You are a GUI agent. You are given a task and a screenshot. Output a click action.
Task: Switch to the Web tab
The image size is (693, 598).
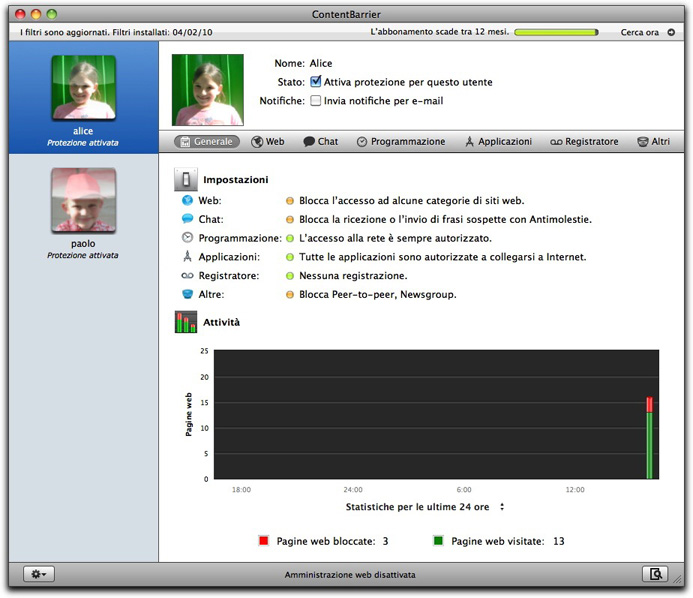[x=268, y=141]
